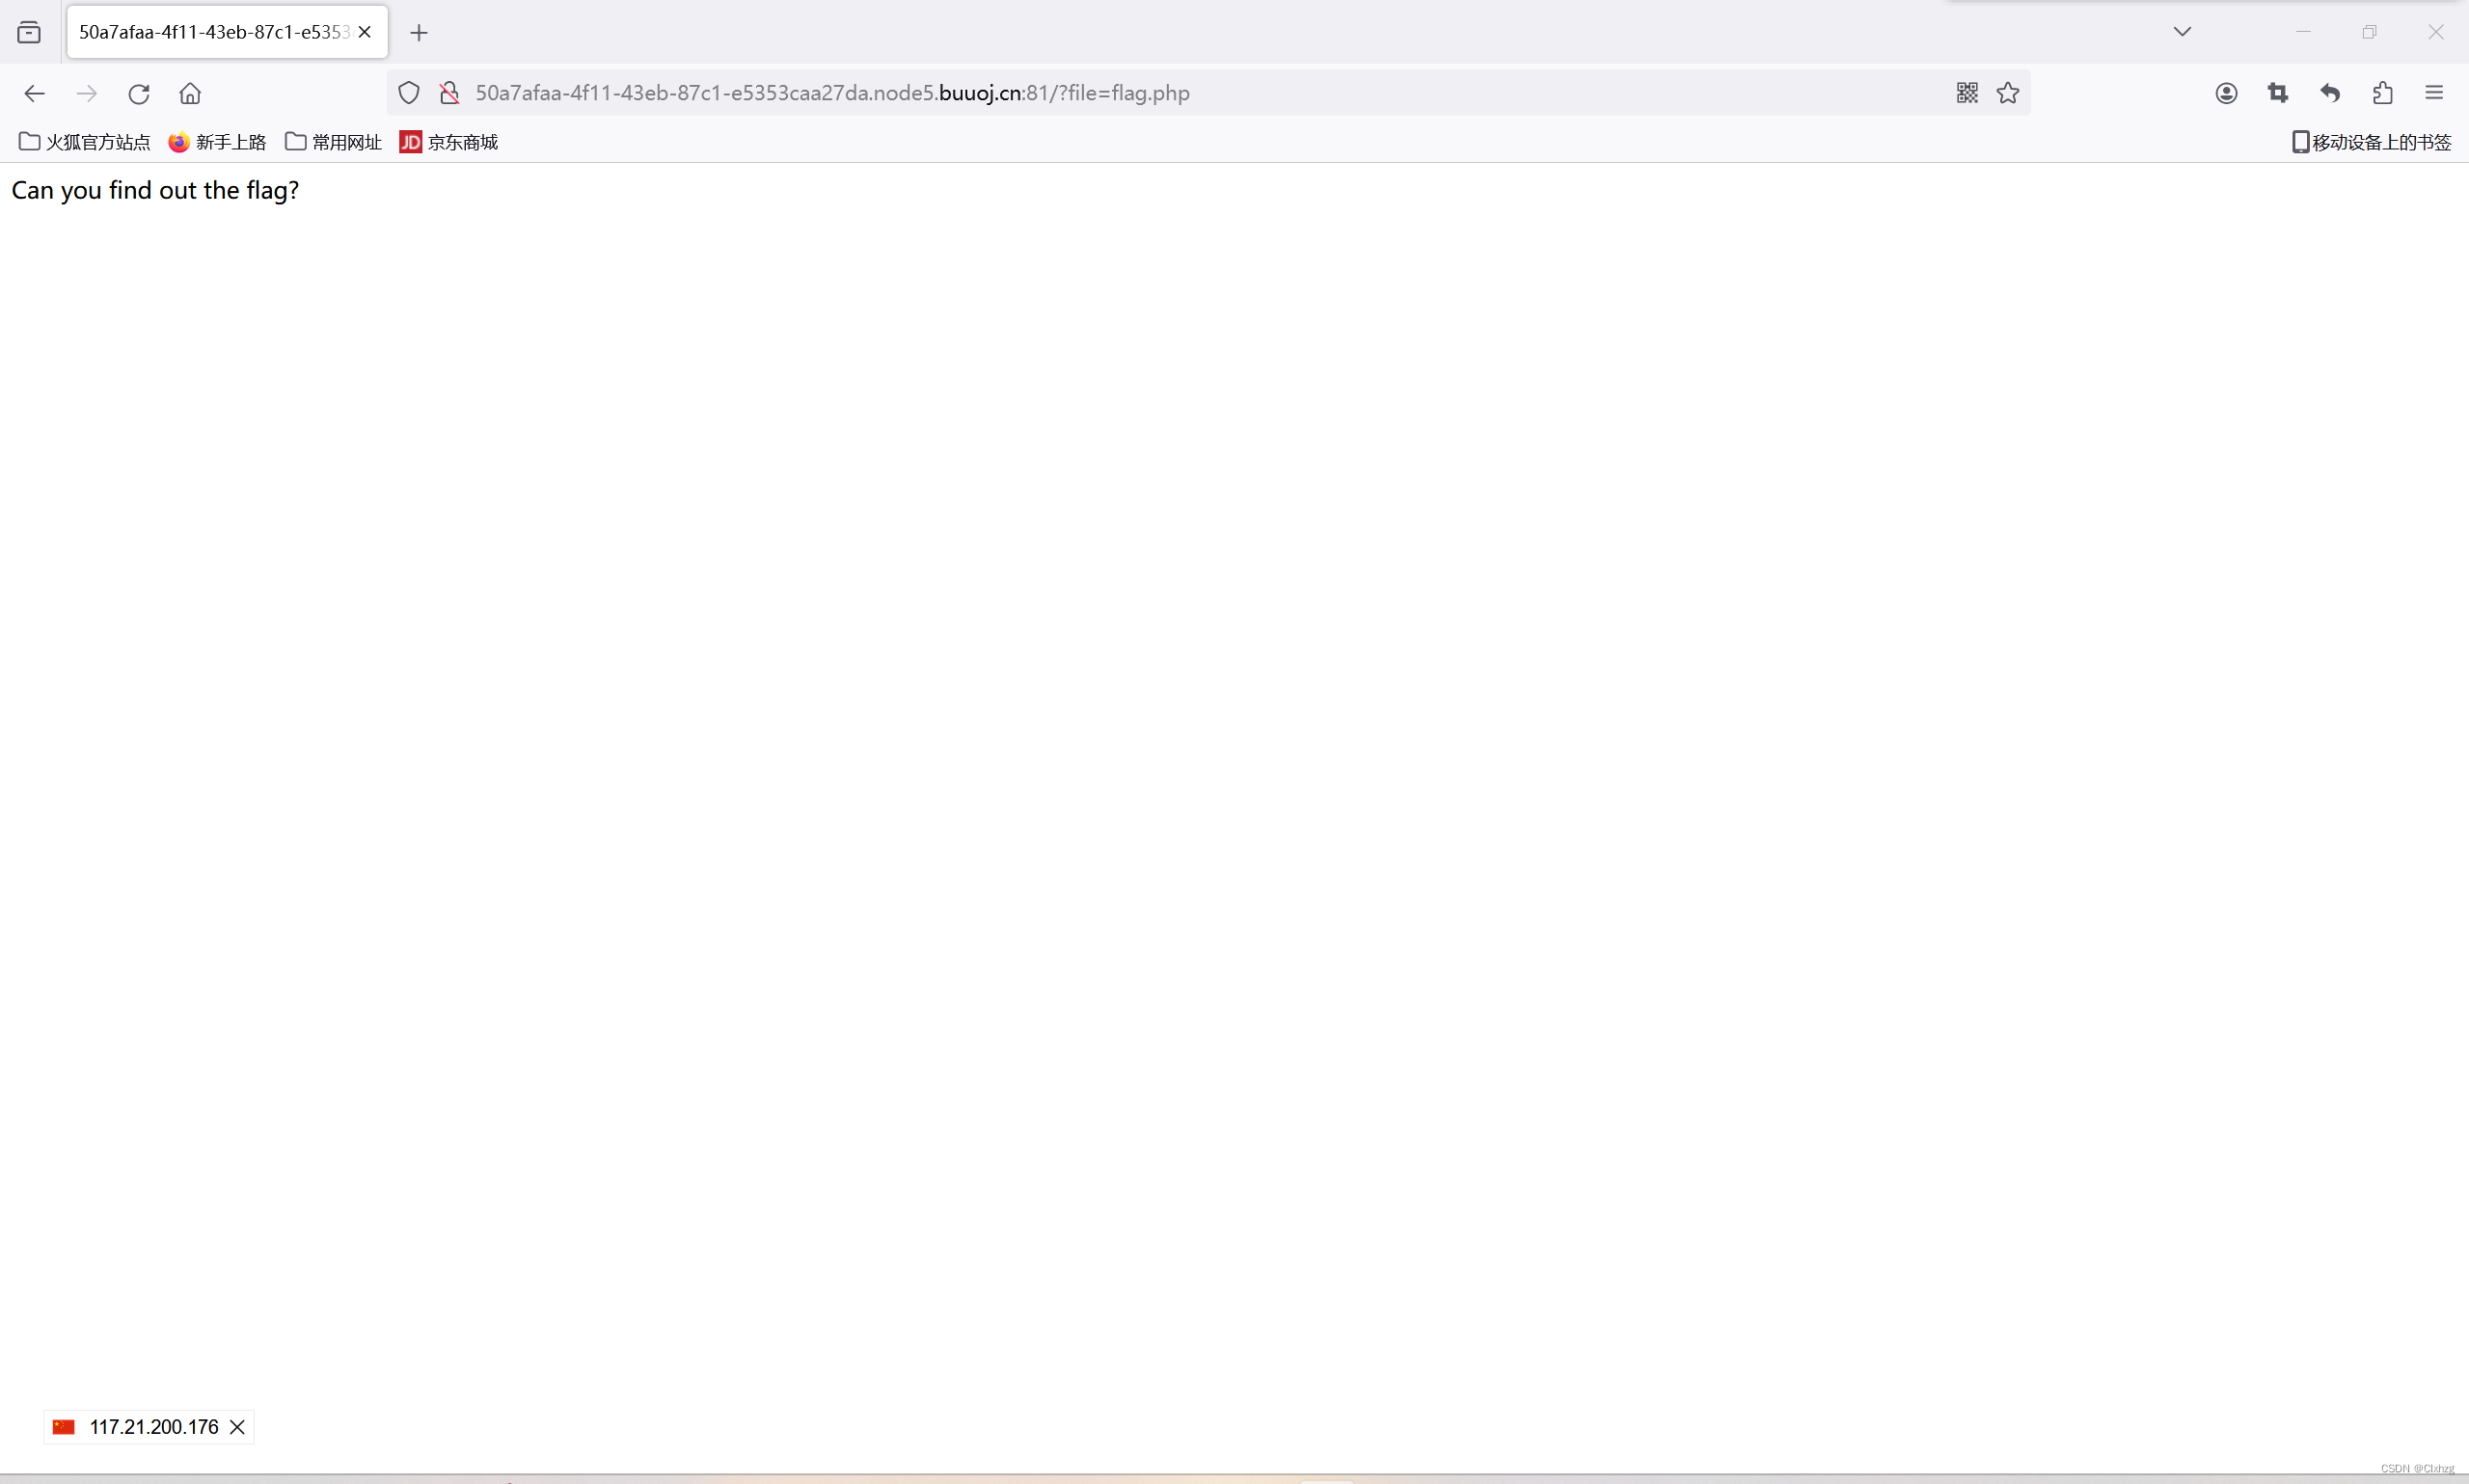The image size is (2469, 1484).
Task: Reload the current page
Action: (138, 93)
